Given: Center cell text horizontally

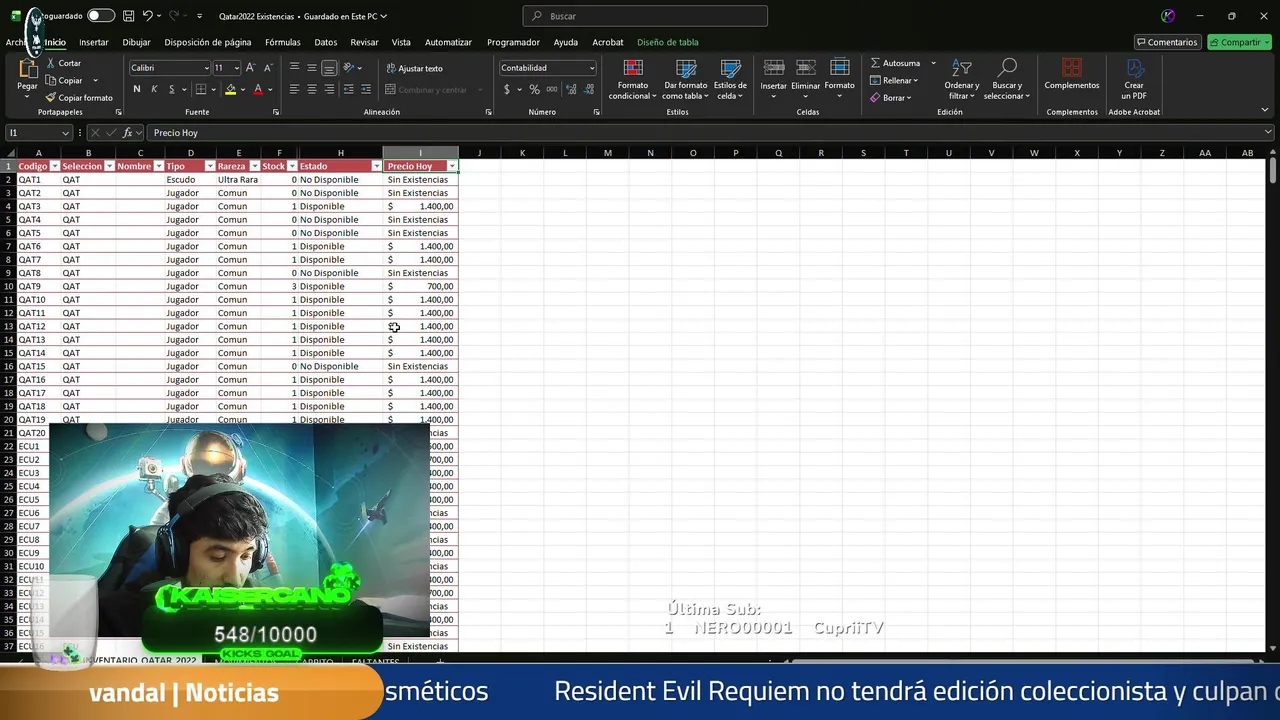Looking at the screenshot, I should (312, 89).
